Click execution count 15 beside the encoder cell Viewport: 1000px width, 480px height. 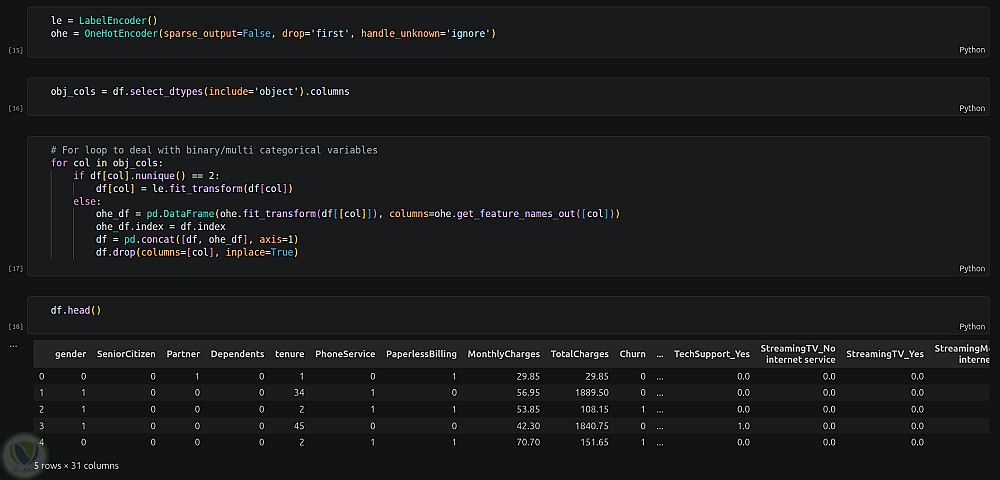(15, 49)
